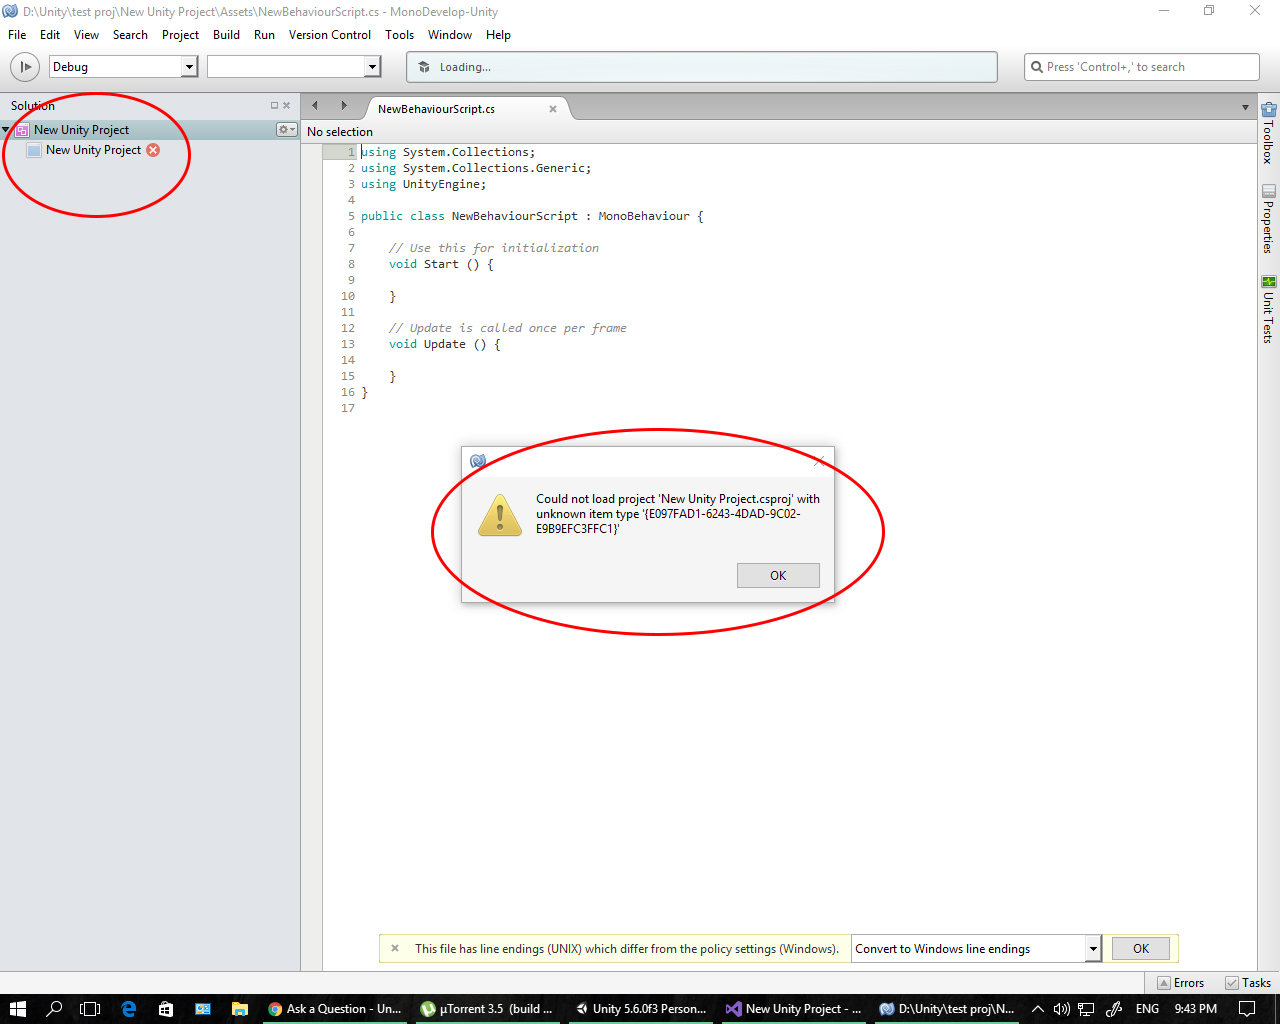Click the 'No selection' breadcrumb

pyautogui.click(x=340, y=132)
